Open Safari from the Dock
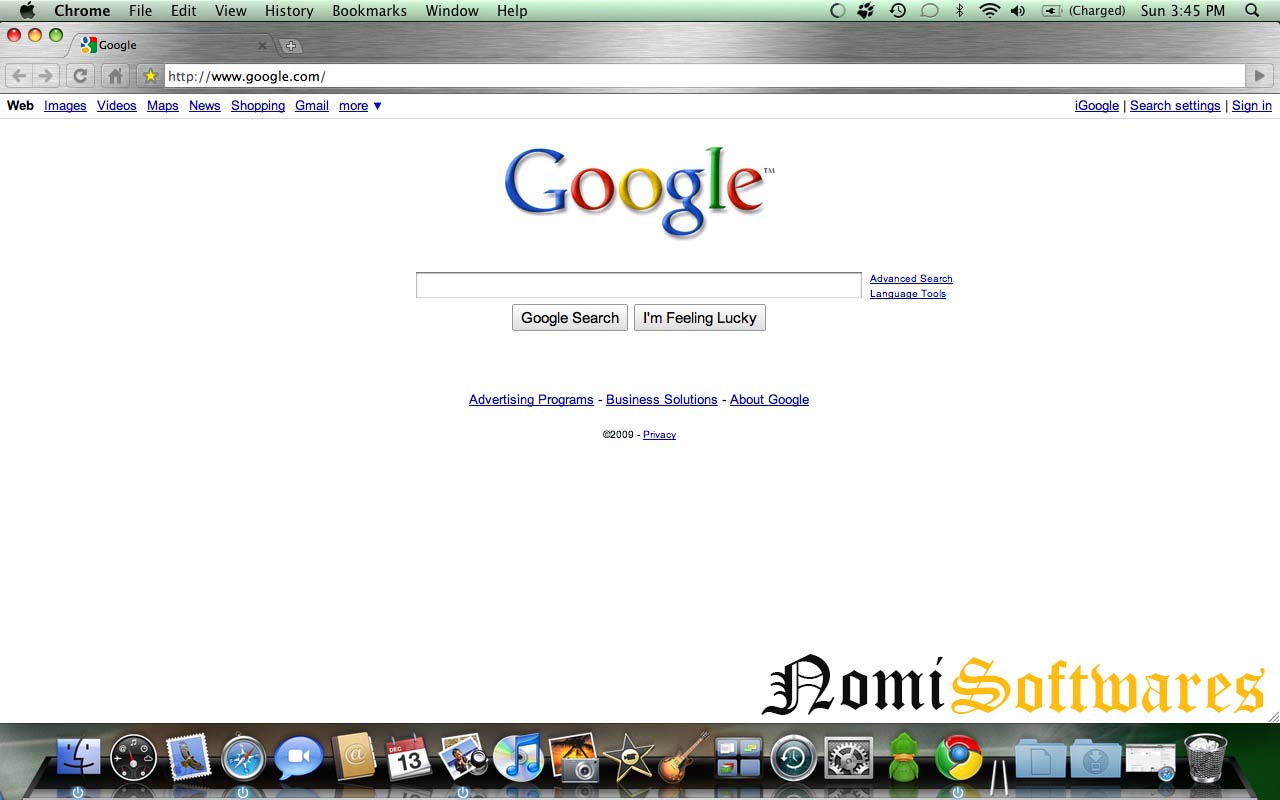The width and height of the screenshot is (1280, 800). click(x=242, y=757)
